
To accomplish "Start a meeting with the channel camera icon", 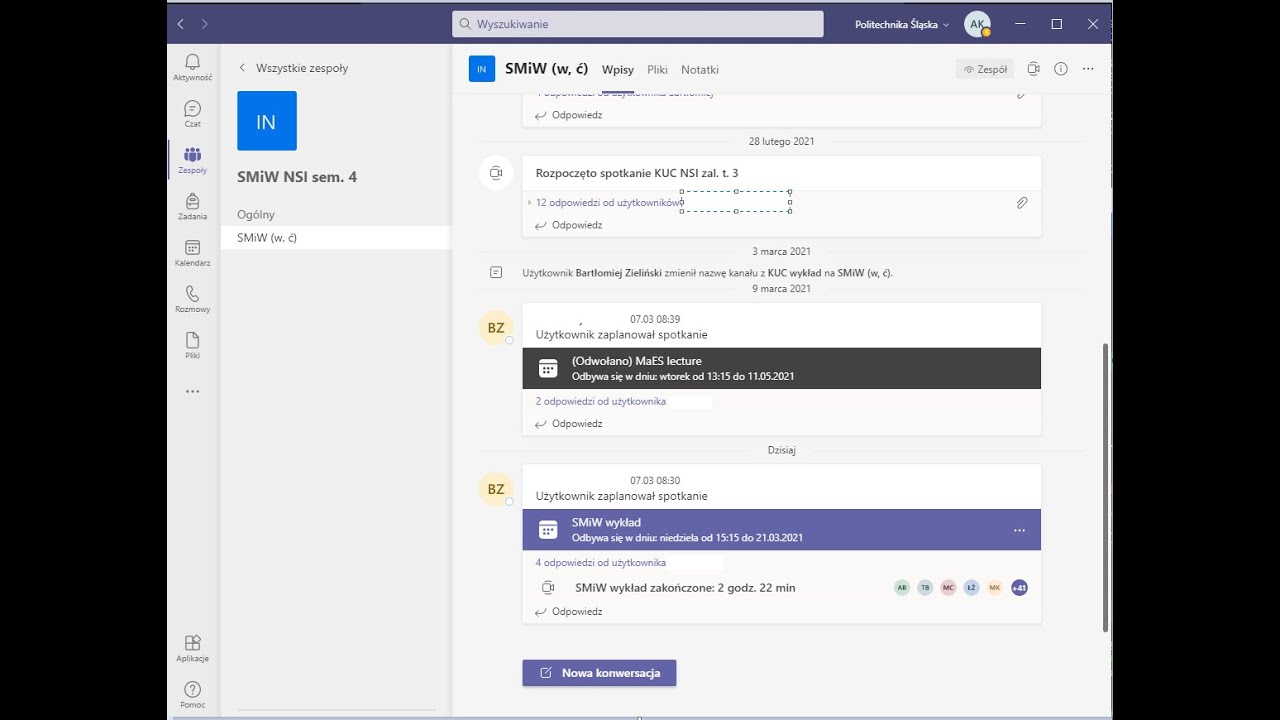I will 1034,69.
